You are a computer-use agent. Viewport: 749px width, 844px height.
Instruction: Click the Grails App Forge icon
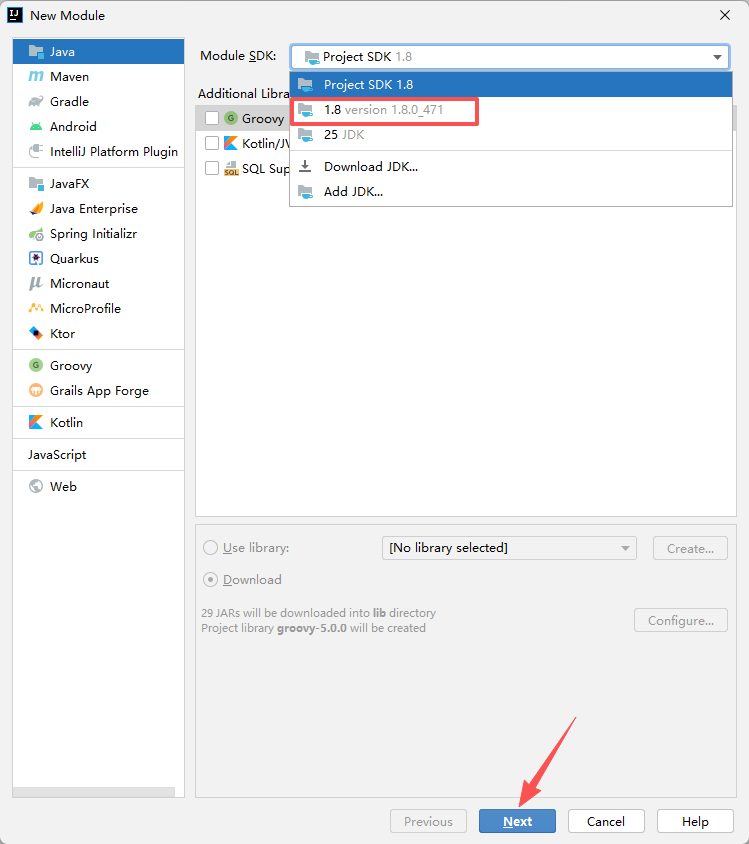click(x=36, y=390)
